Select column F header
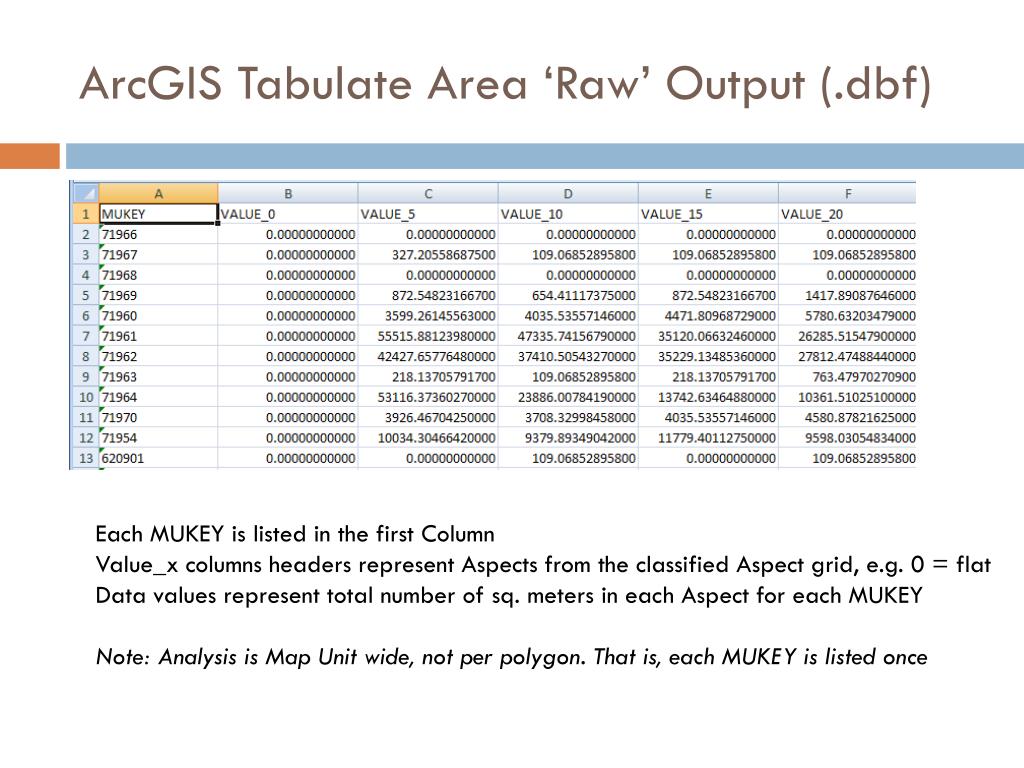The width and height of the screenshot is (1024, 768). [848, 193]
